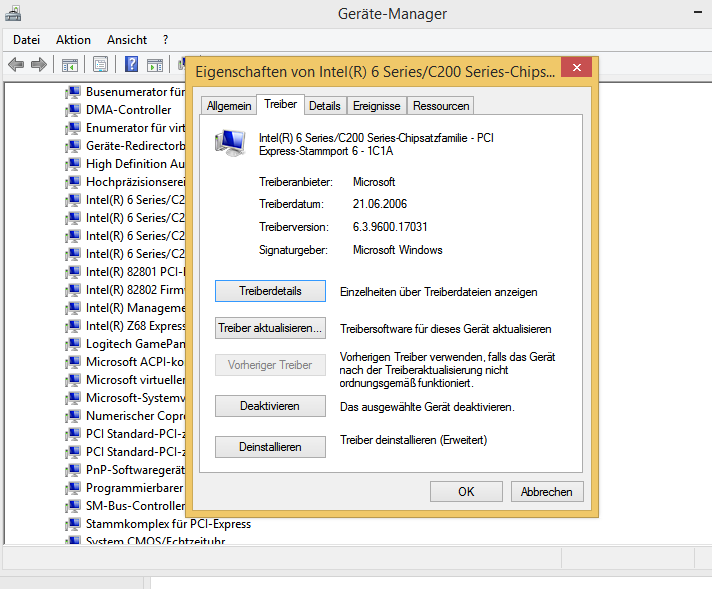Image resolution: width=712 pixels, height=589 pixels.
Task: Click the device icon beside Intel(R) 82801 PCI
Action: (73, 272)
